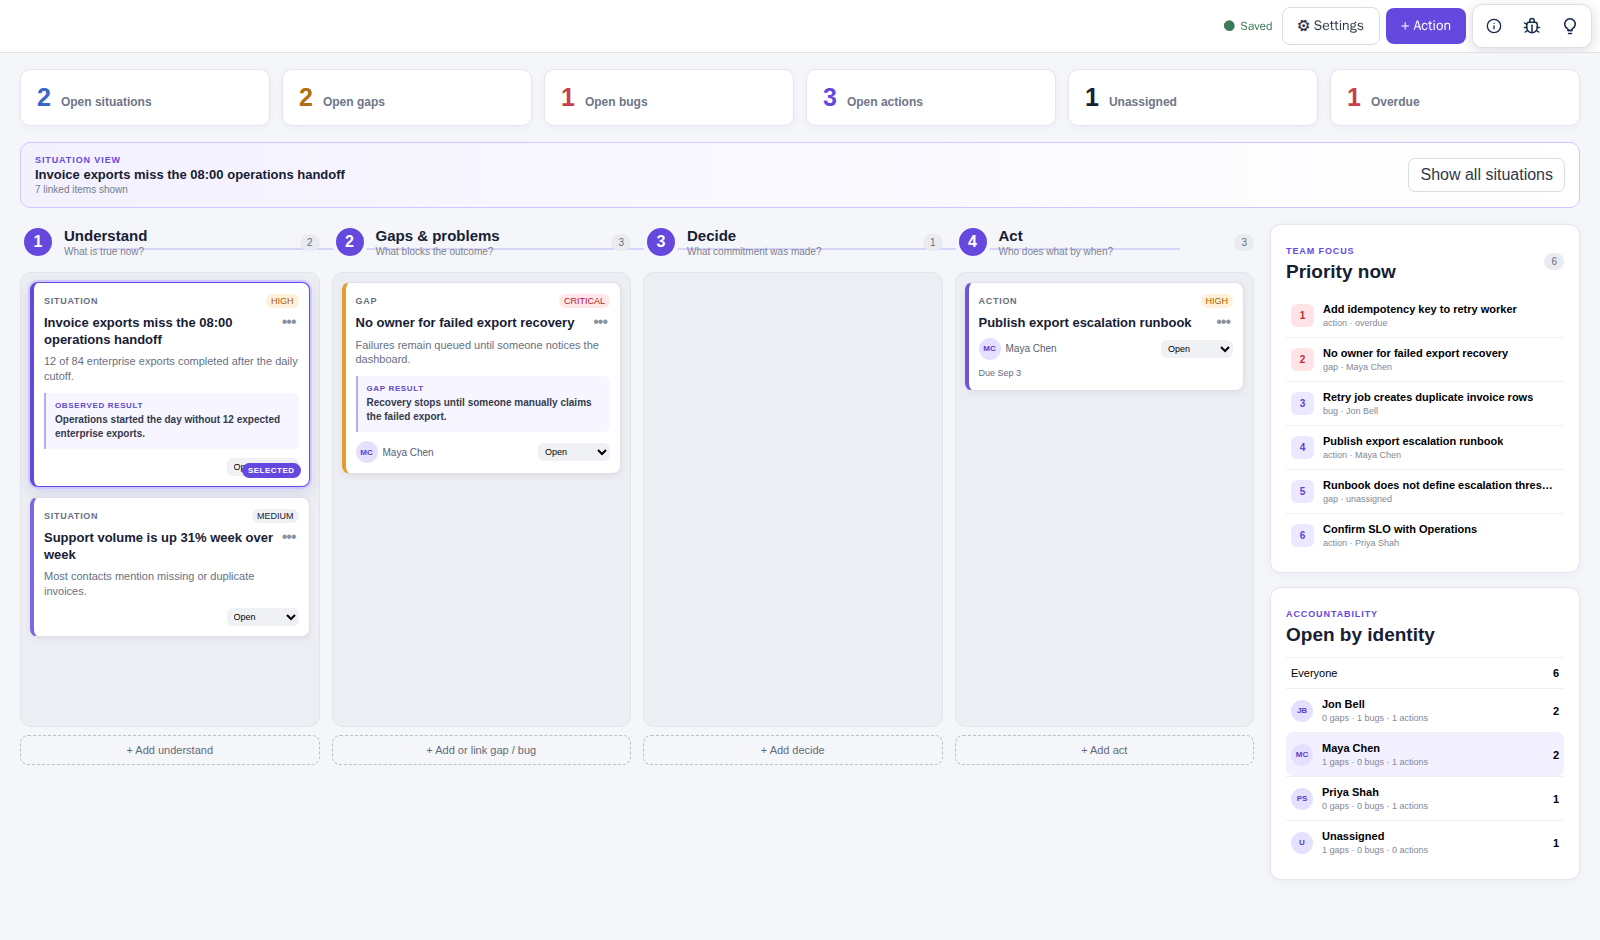Click the lightbulb ideas icon
1600x940 pixels.
point(1570,26)
